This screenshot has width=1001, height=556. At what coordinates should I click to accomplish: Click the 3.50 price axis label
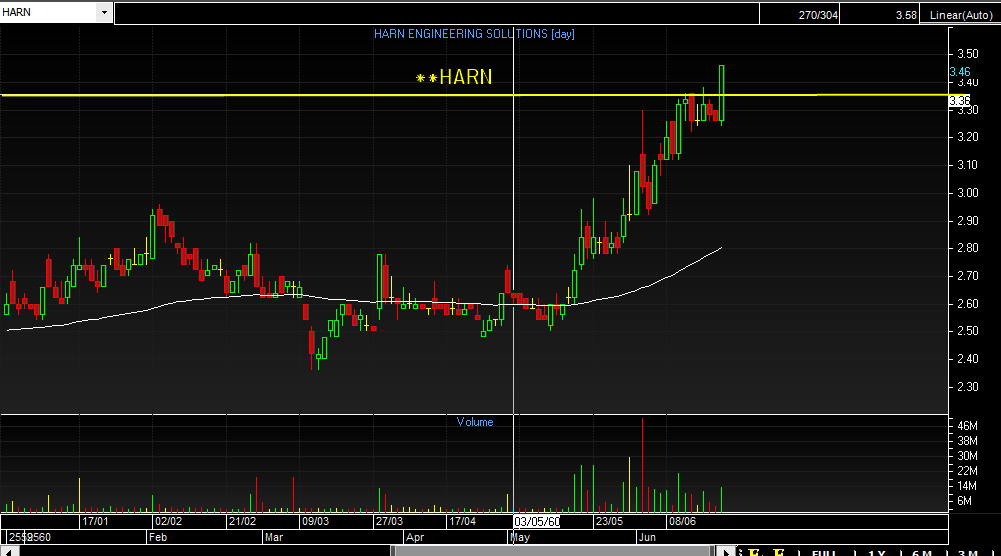967,54
